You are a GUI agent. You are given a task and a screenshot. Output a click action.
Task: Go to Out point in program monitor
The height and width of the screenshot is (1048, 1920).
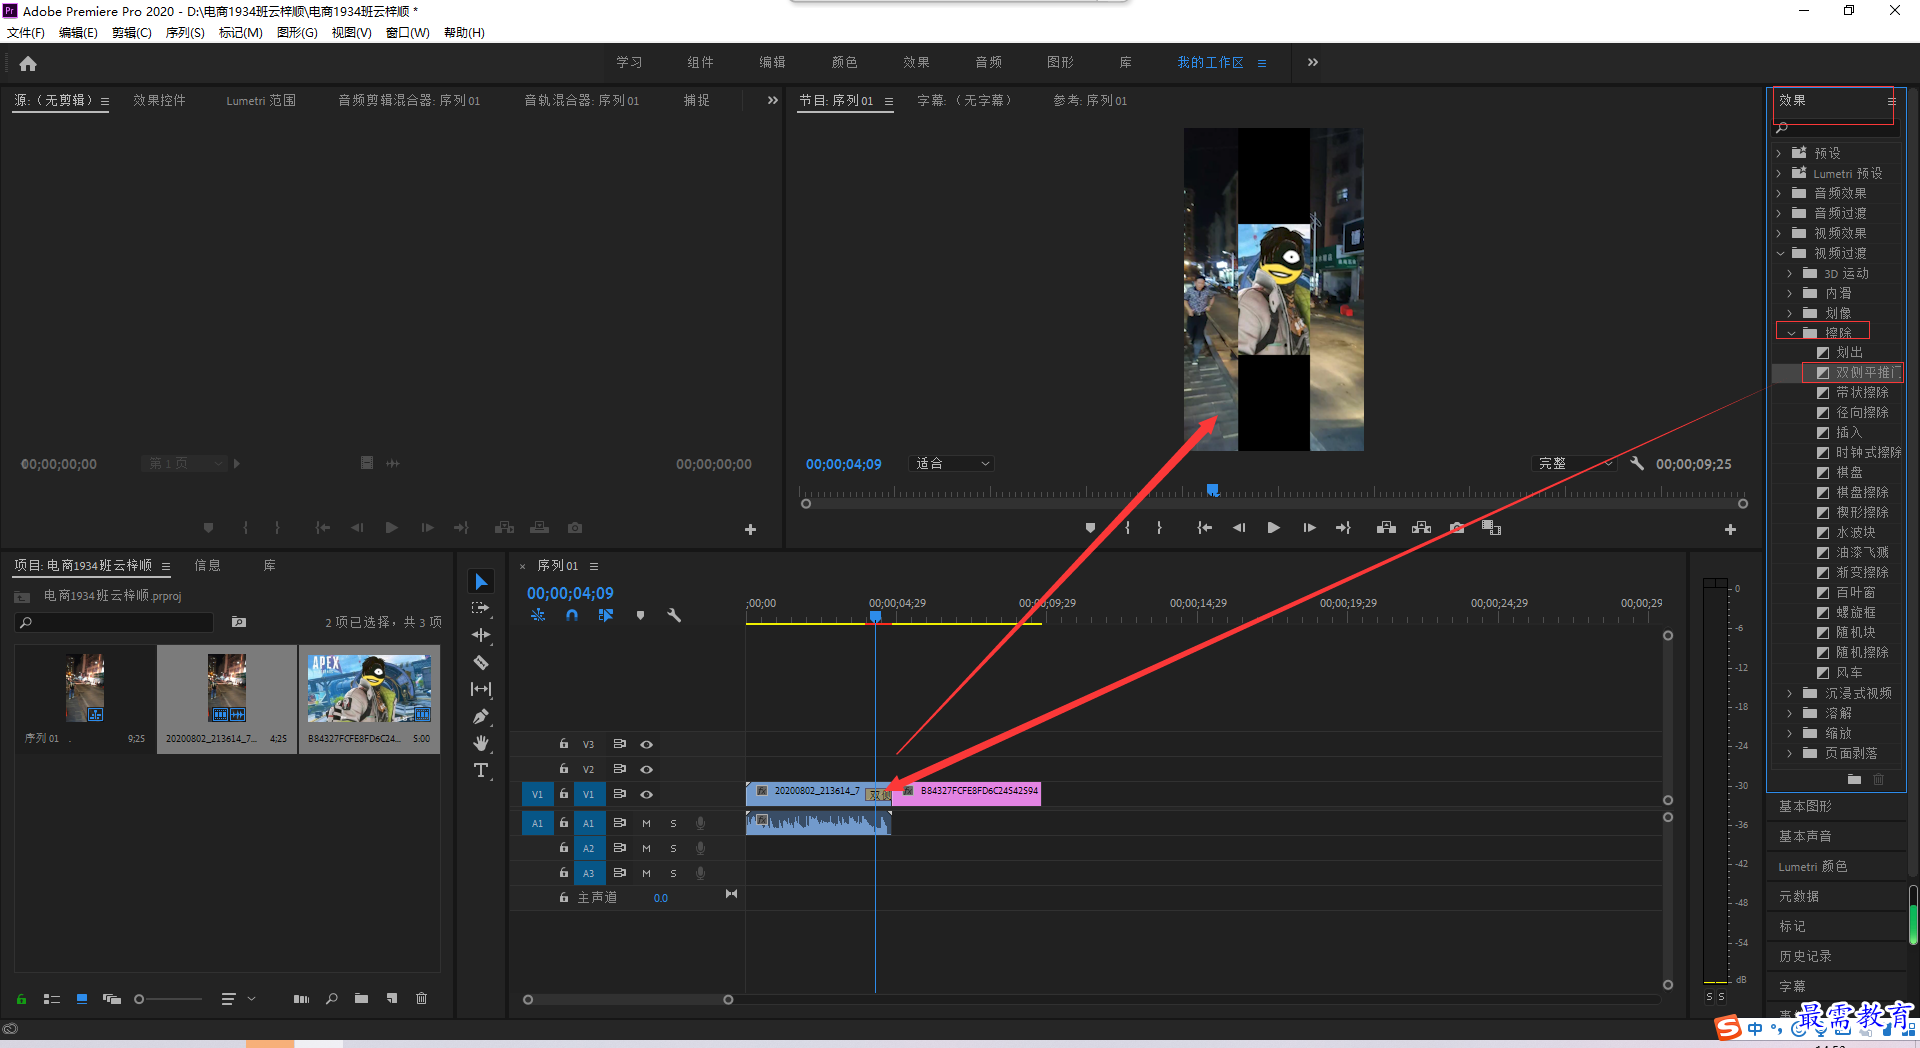point(1343,528)
